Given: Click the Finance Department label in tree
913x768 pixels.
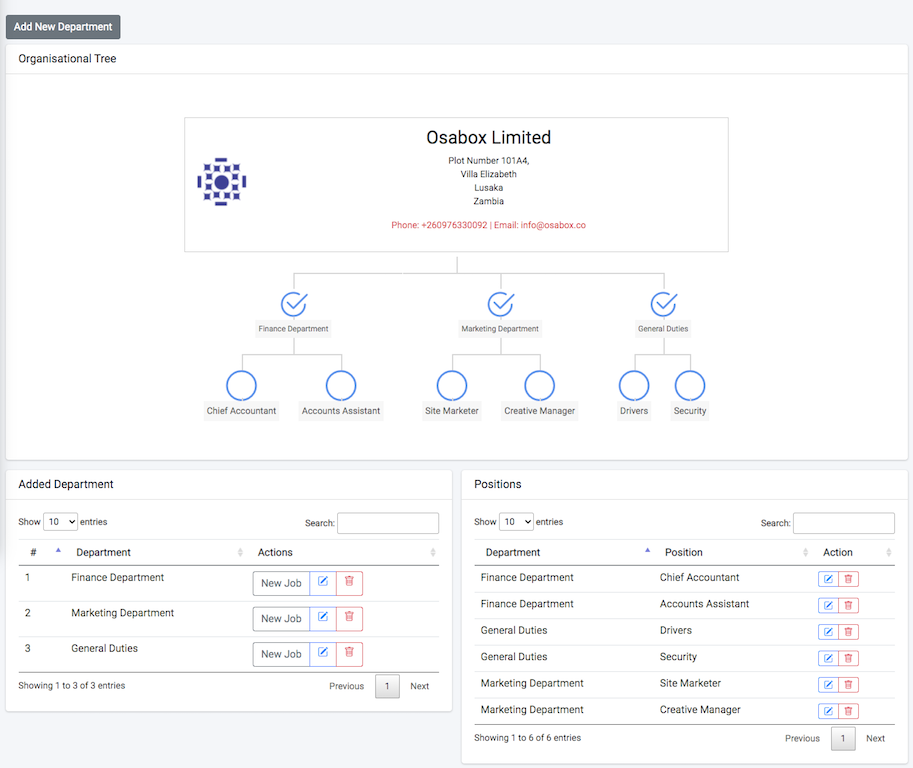Looking at the screenshot, I should click(x=293, y=329).
